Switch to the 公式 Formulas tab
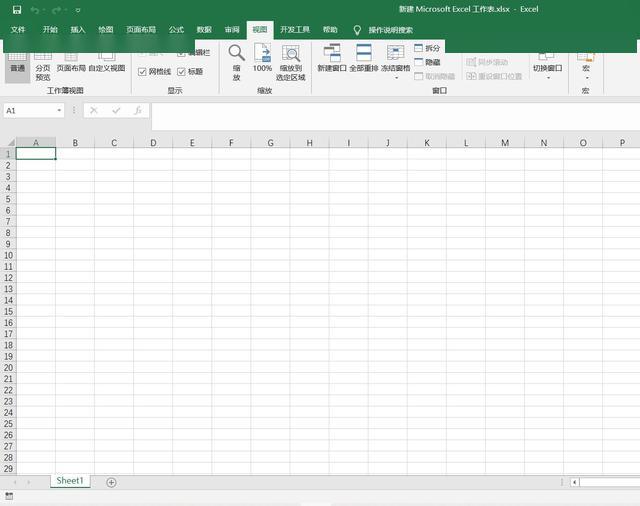The width and height of the screenshot is (640, 506). pos(176,30)
